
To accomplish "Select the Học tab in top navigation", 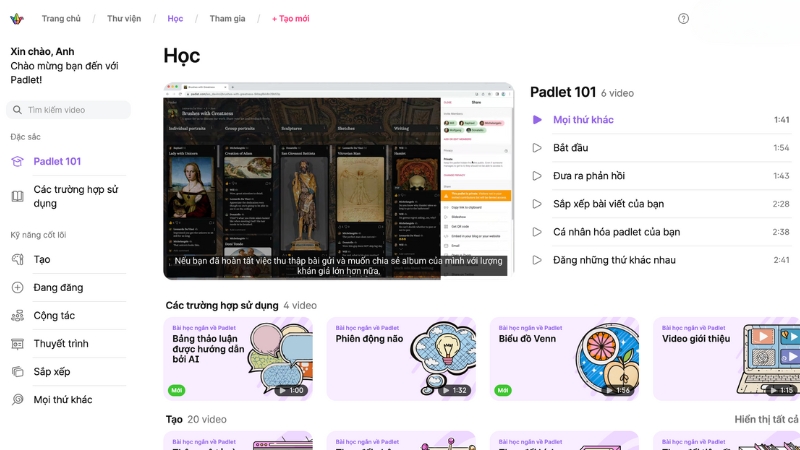I will [175, 18].
